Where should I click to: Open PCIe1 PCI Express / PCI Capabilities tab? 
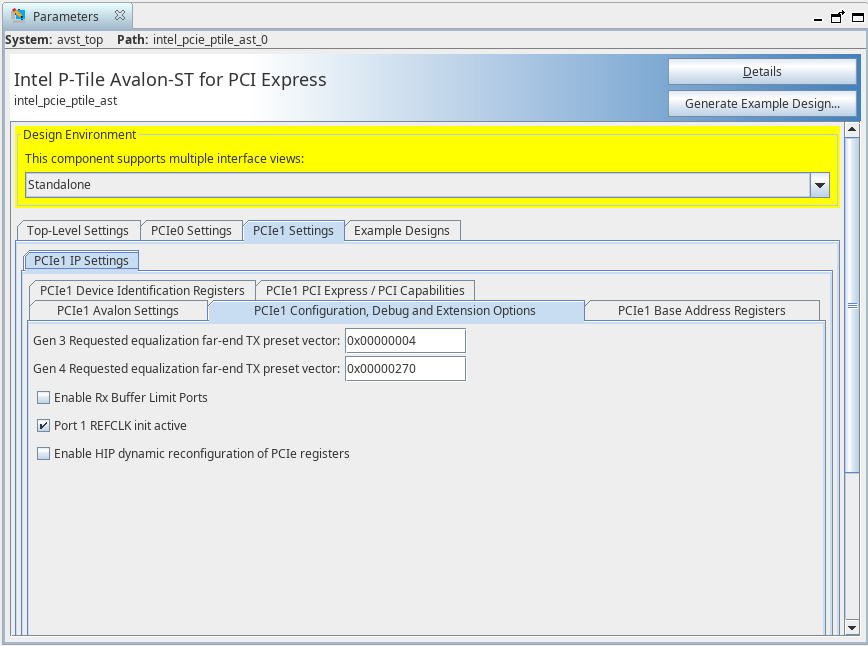[x=365, y=291]
